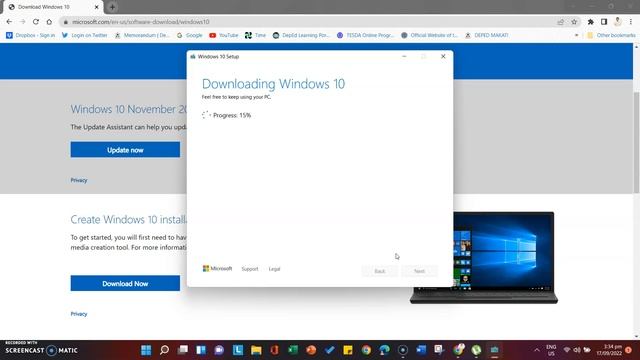Close the Windows 10 Setup dialog
Screen dimensions: 640x360
pyautogui.click(x=443, y=56)
